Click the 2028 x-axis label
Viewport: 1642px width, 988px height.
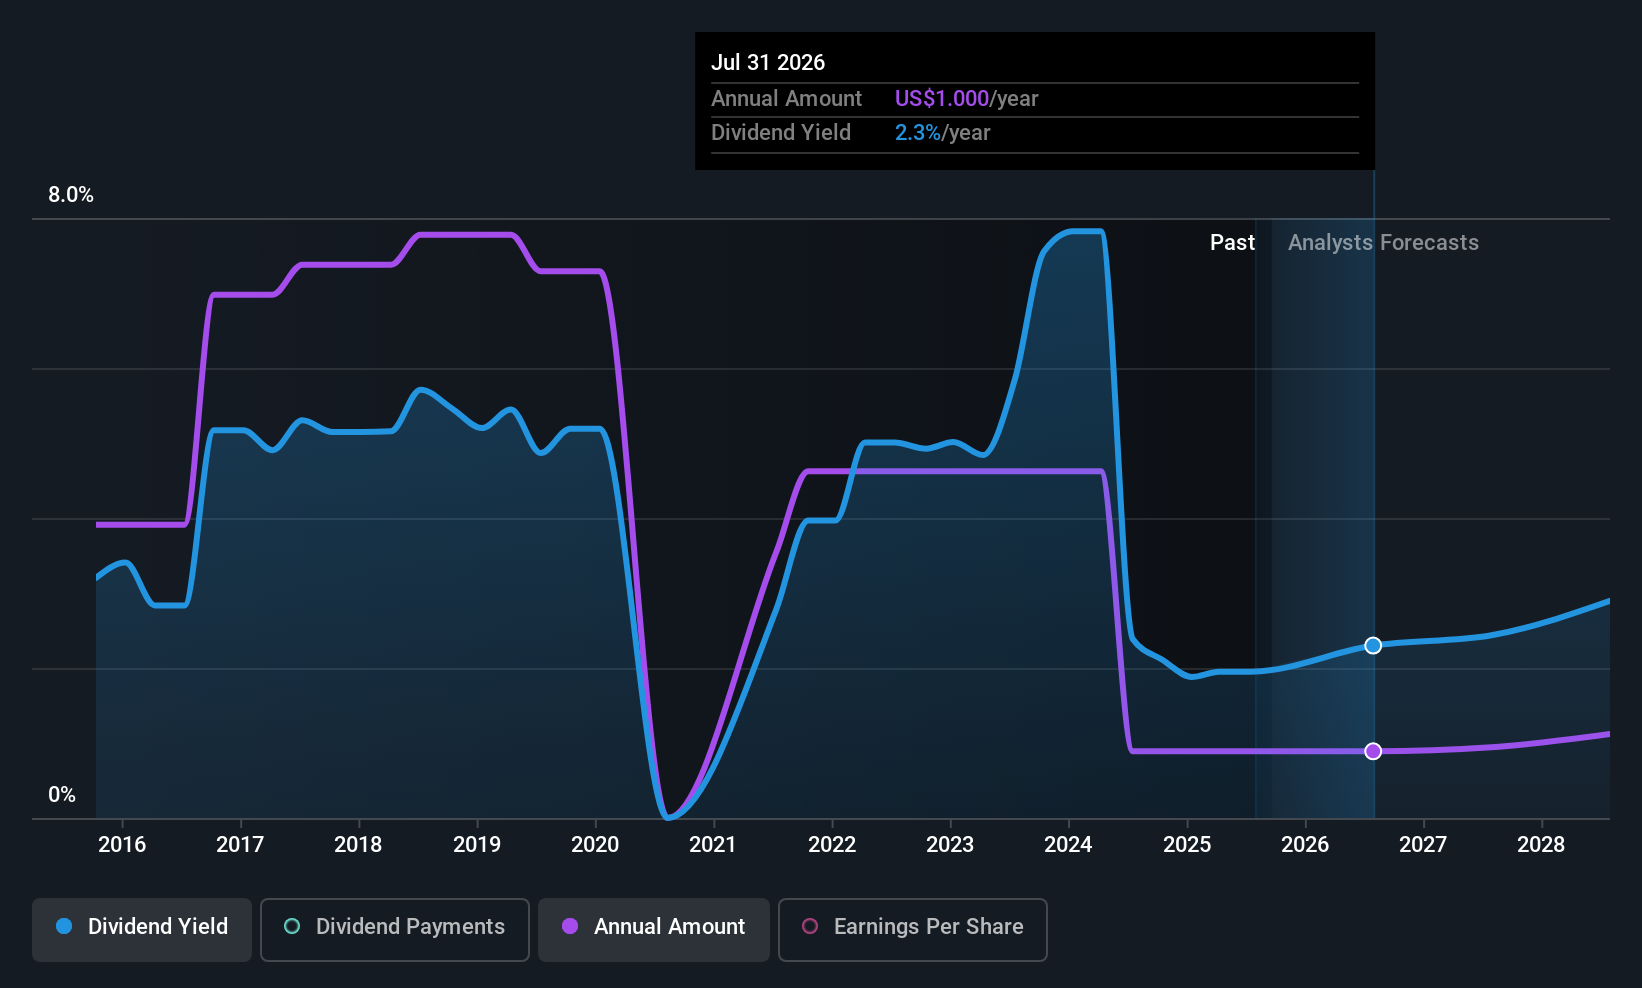pyautogui.click(x=1541, y=845)
